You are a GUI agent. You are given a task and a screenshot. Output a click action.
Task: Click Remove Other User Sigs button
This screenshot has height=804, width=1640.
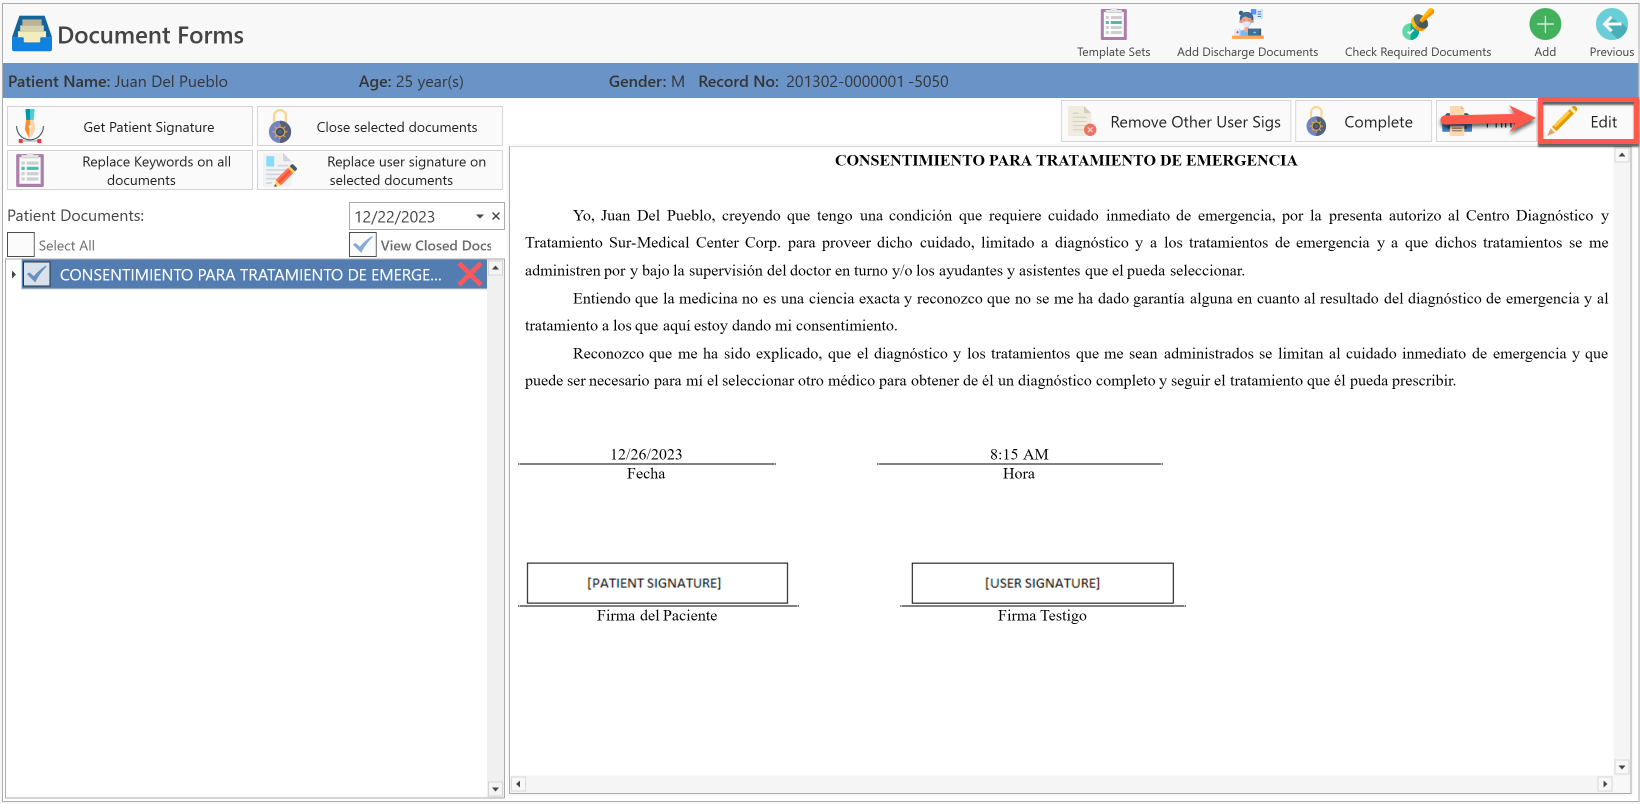click(1176, 122)
